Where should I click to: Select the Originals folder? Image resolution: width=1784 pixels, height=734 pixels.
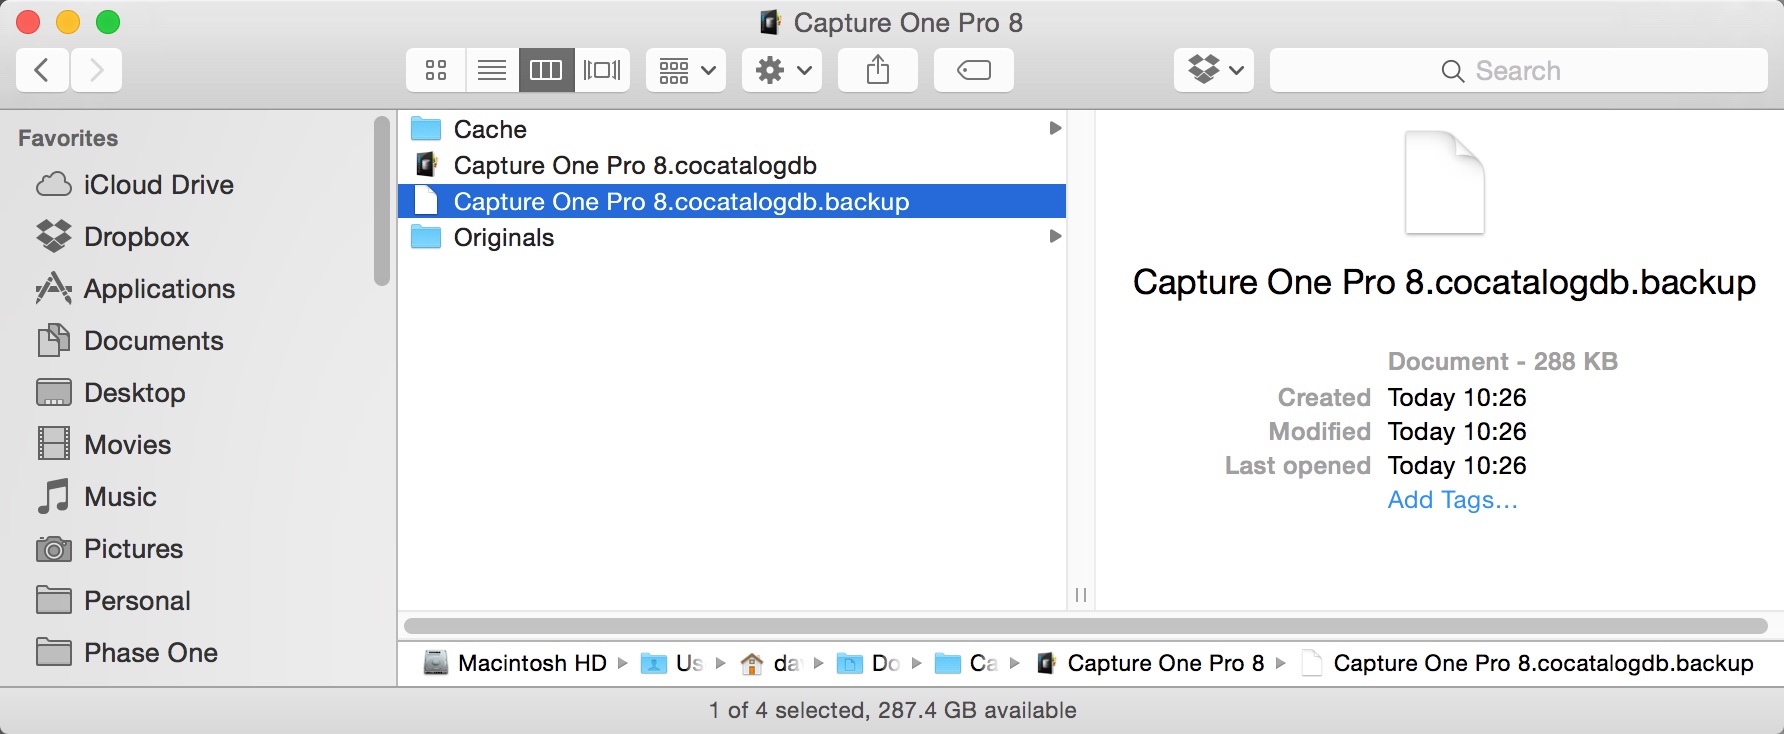coord(732,237)
